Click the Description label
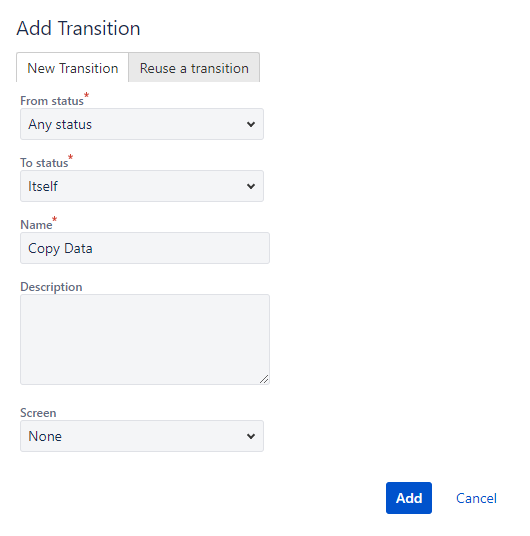 [51, 287]
